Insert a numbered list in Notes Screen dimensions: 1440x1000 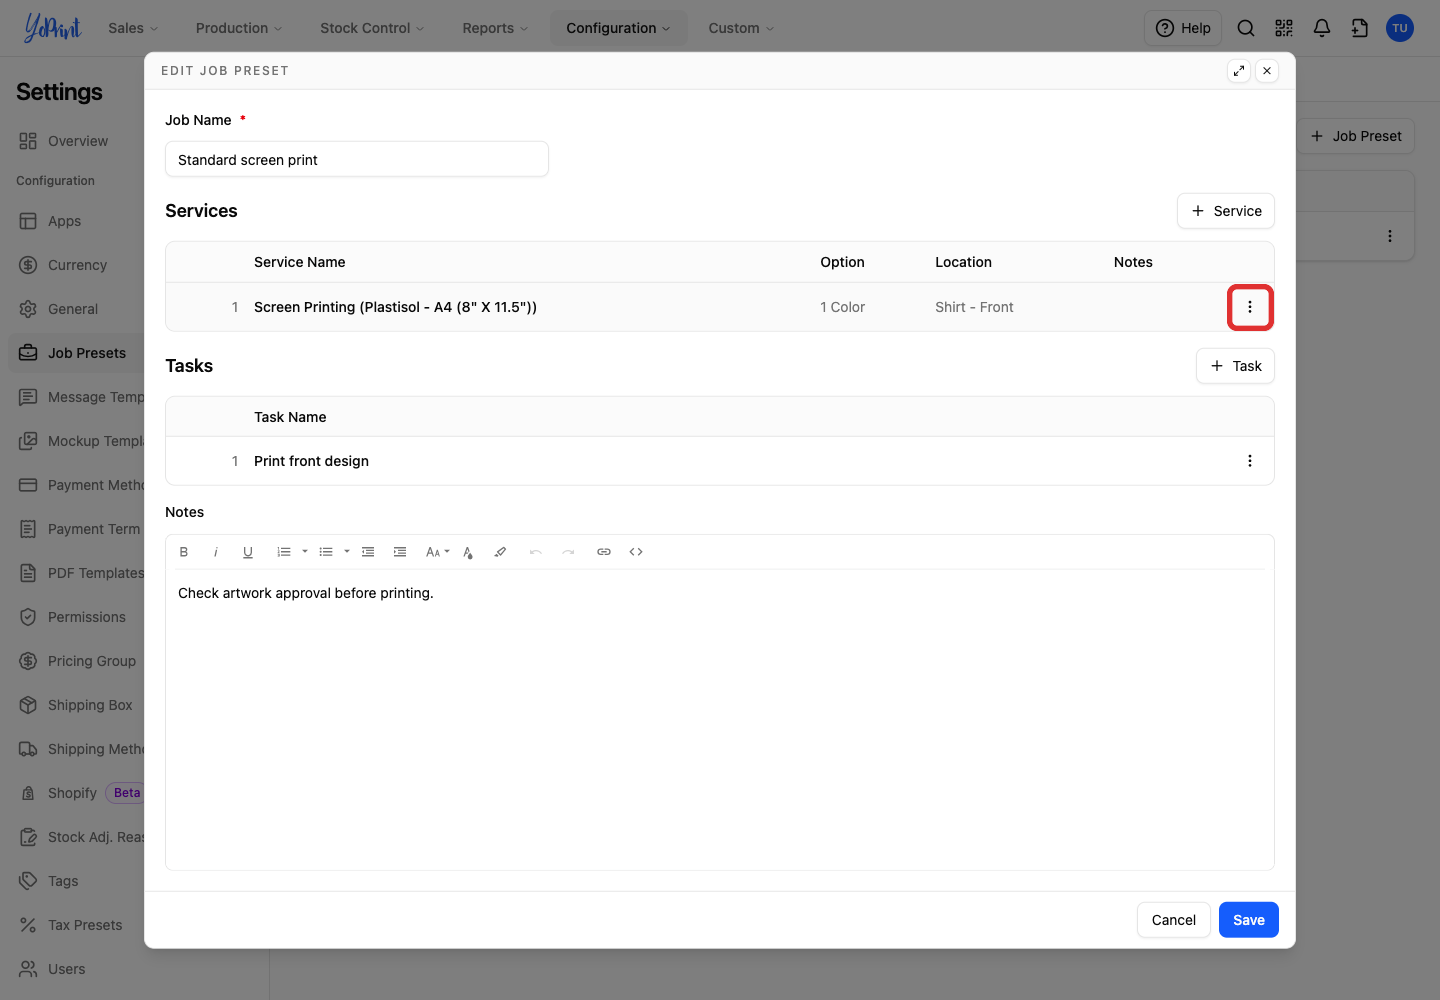tap(284, 552)
